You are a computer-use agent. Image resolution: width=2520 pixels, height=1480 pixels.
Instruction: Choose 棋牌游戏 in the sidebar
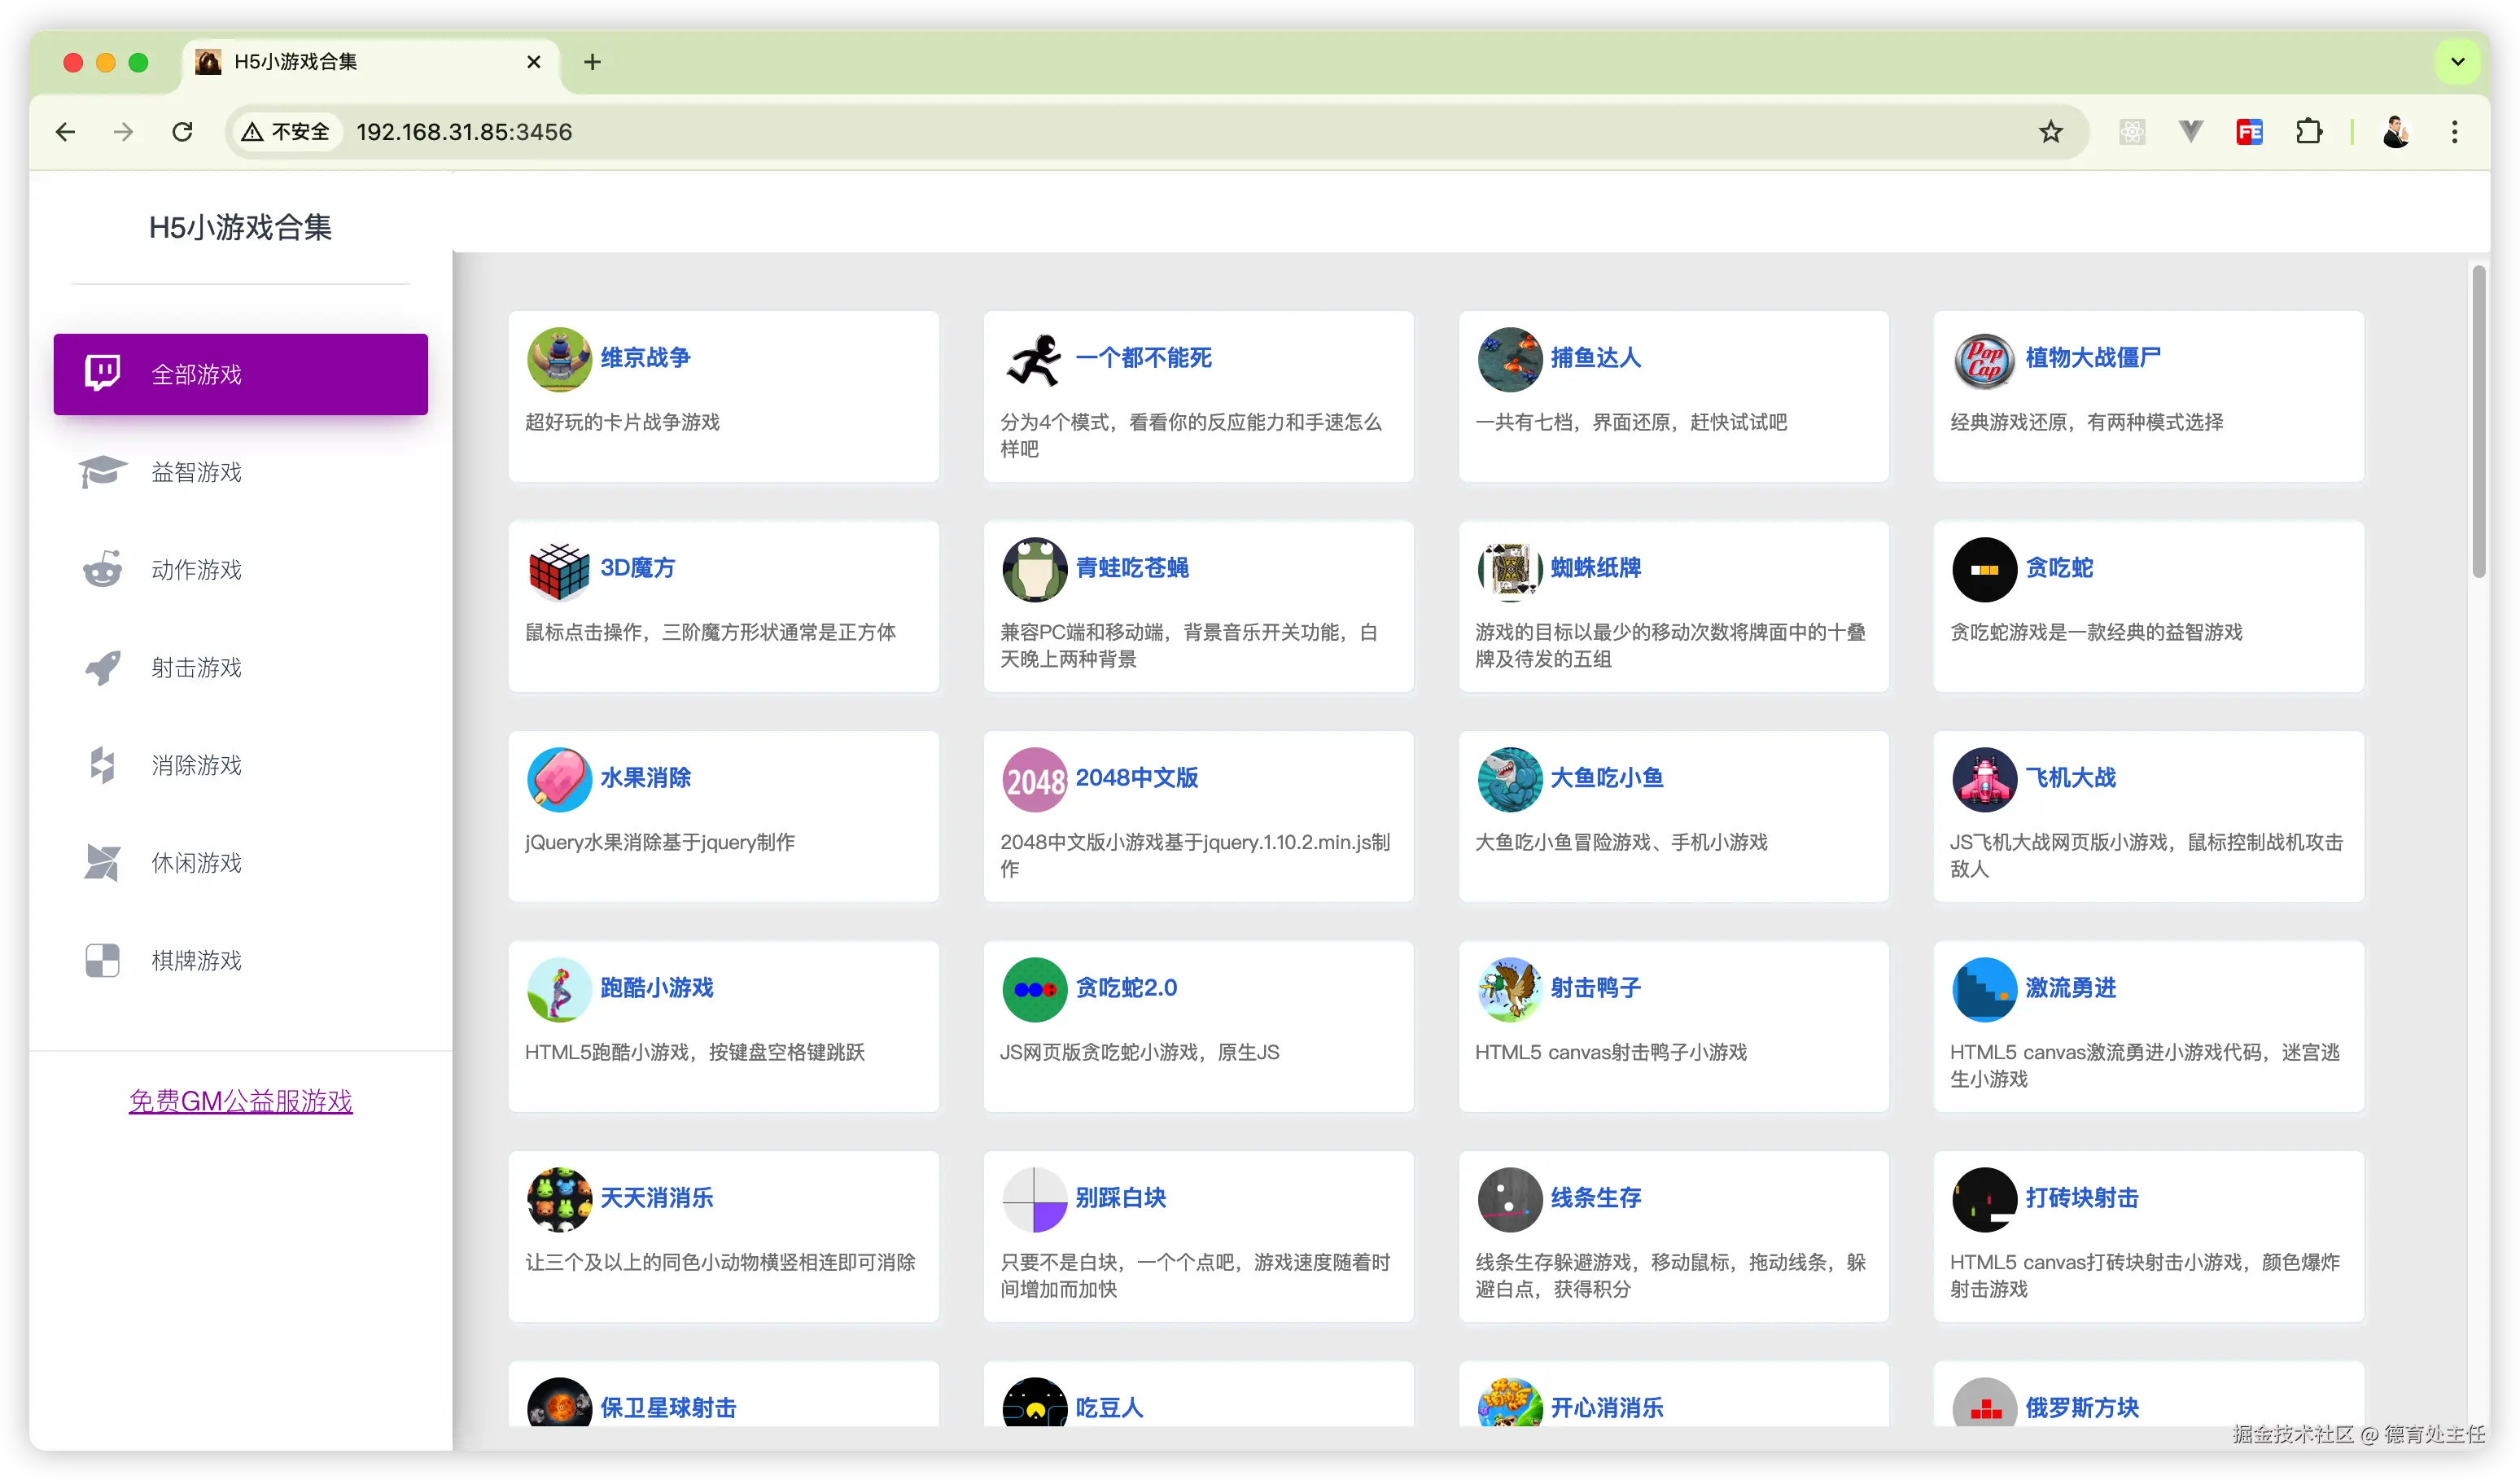(197, 960)
